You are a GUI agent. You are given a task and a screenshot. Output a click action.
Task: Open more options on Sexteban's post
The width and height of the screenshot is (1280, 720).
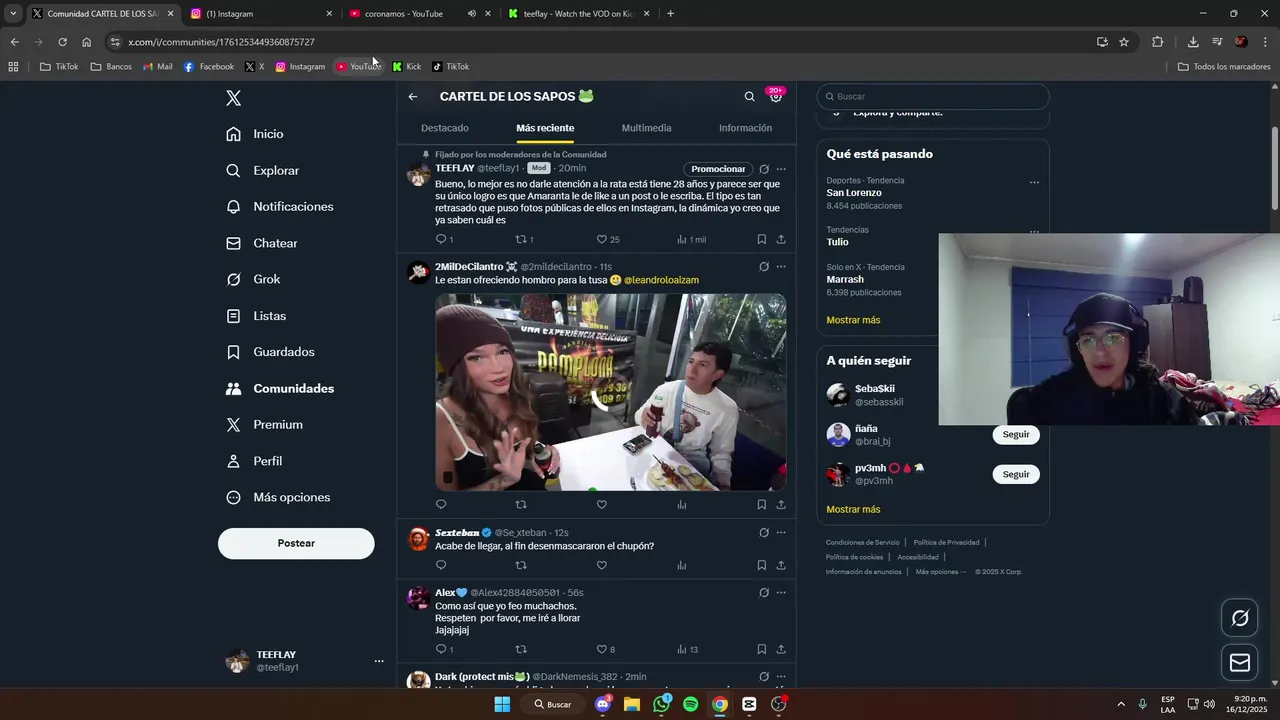(x=781, y=533)
